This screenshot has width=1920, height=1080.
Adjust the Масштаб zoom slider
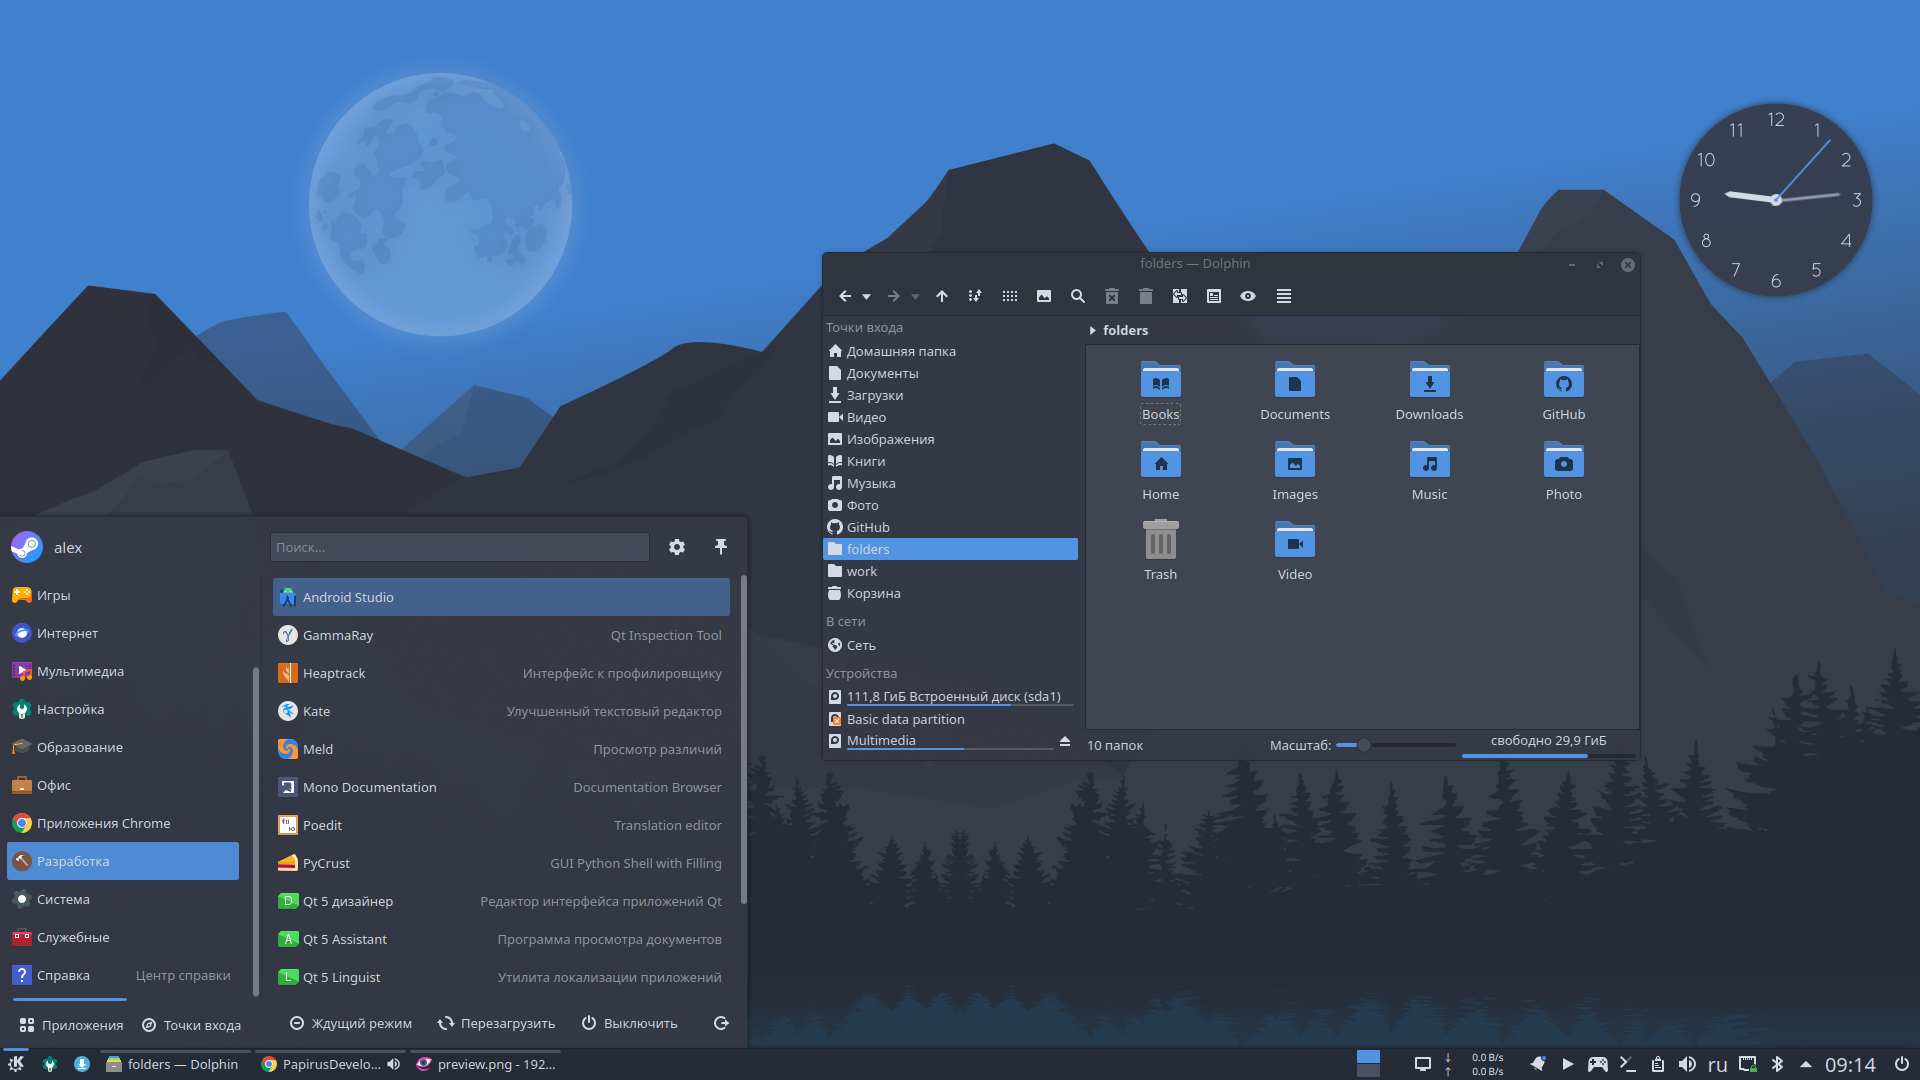tap(1364, 745)
